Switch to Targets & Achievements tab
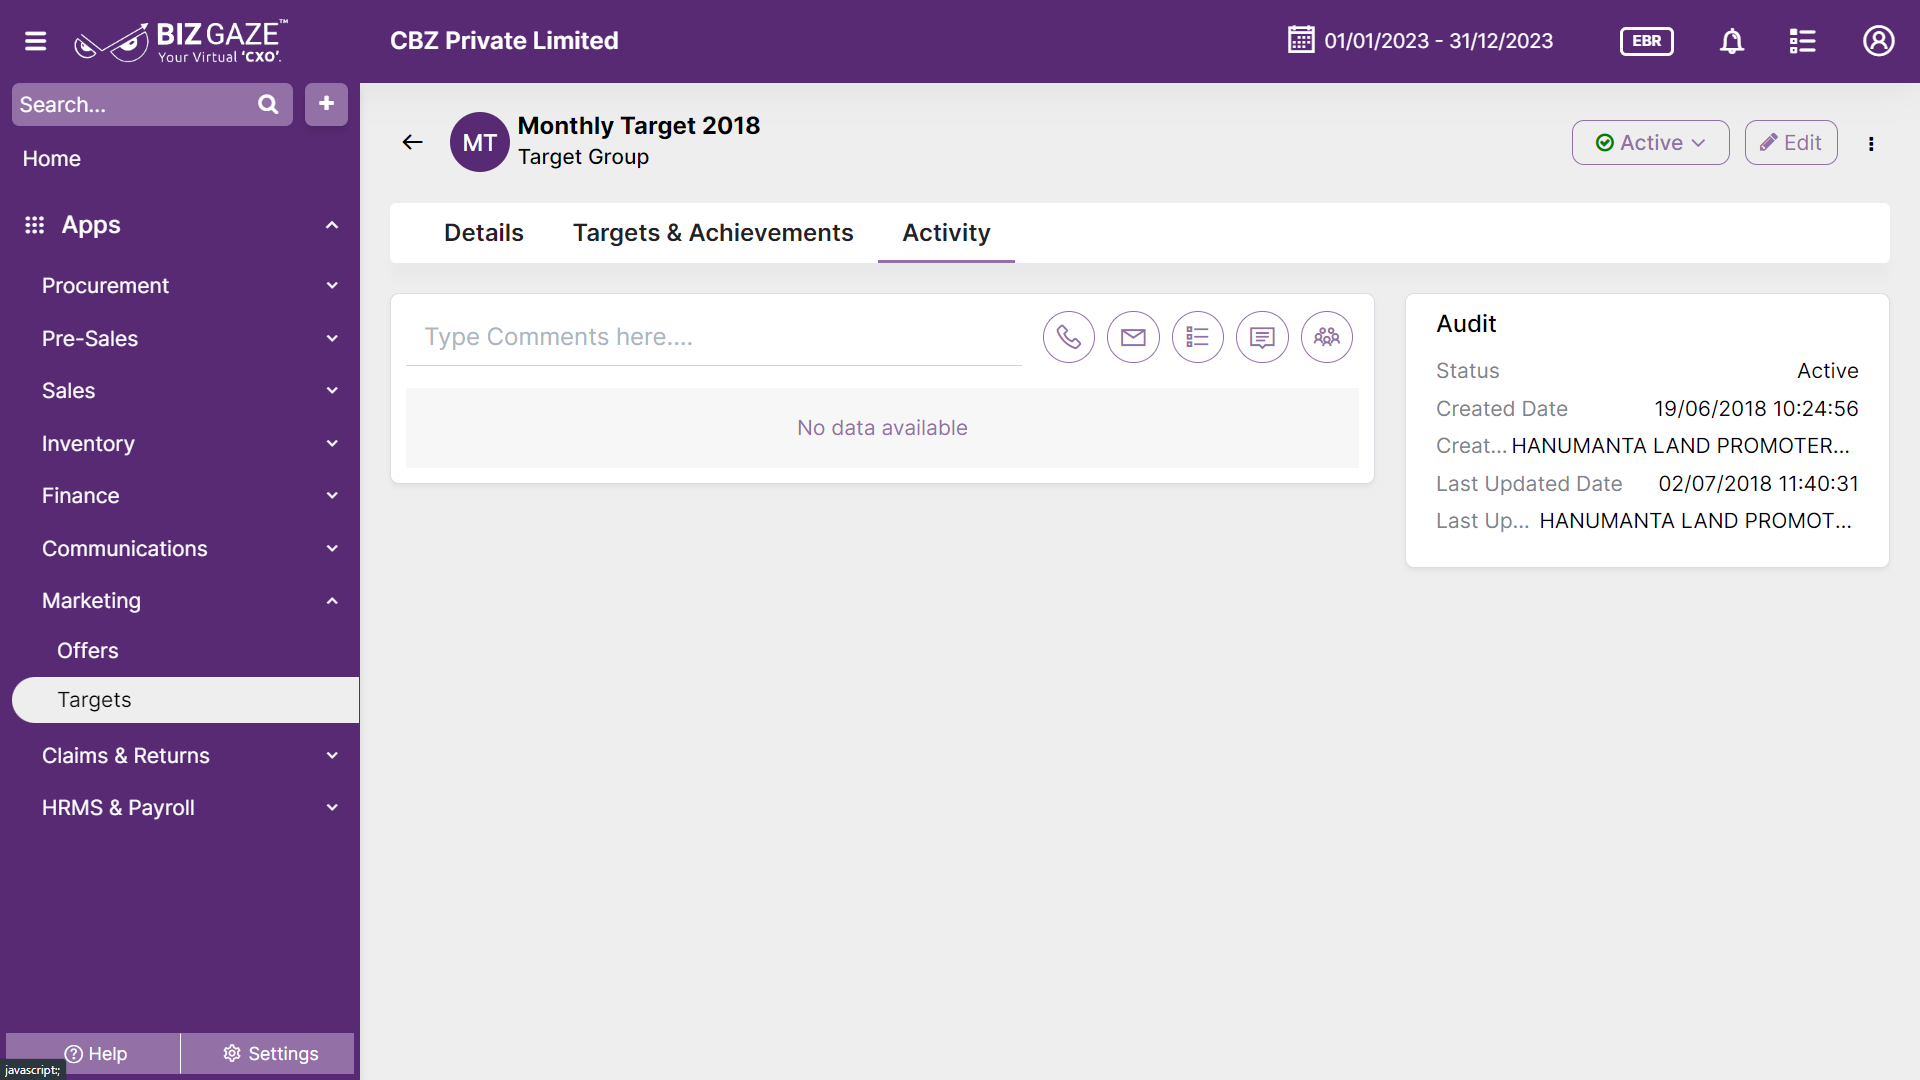 coord(713,233)
